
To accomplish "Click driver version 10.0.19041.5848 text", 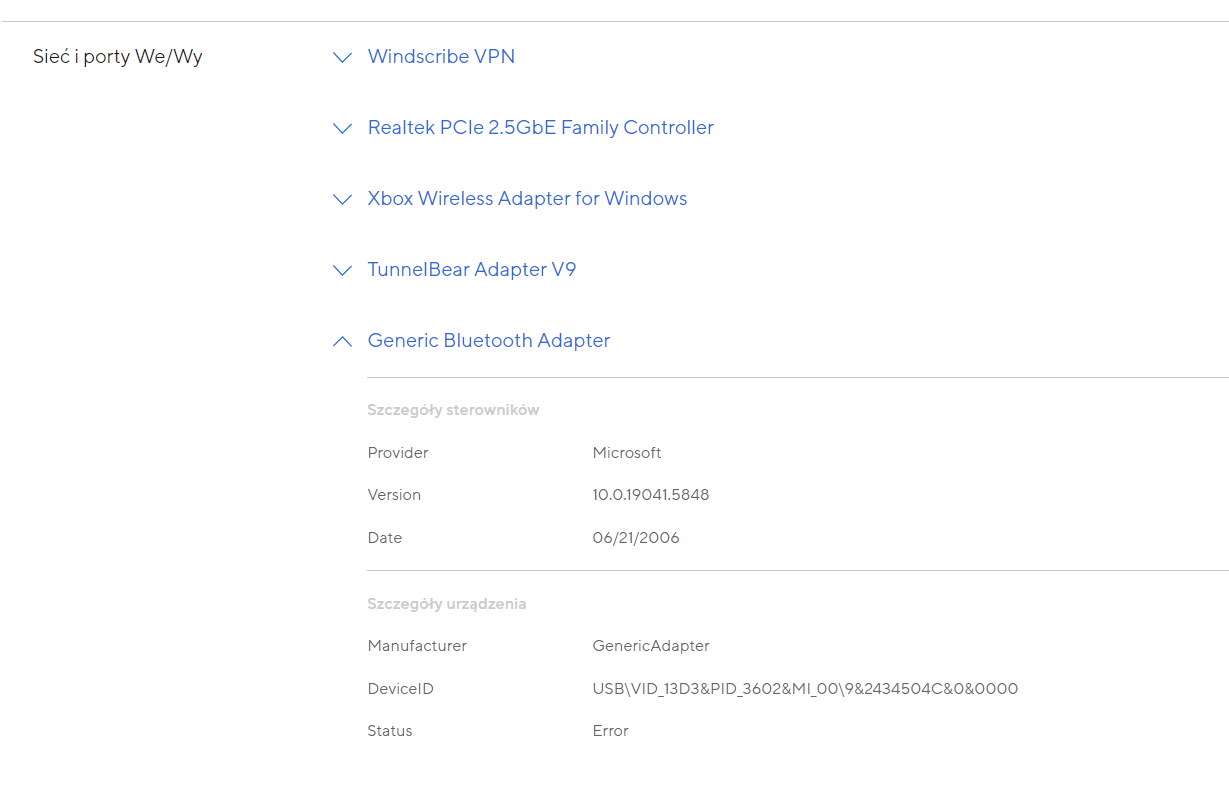I will [x=650, y=495].
